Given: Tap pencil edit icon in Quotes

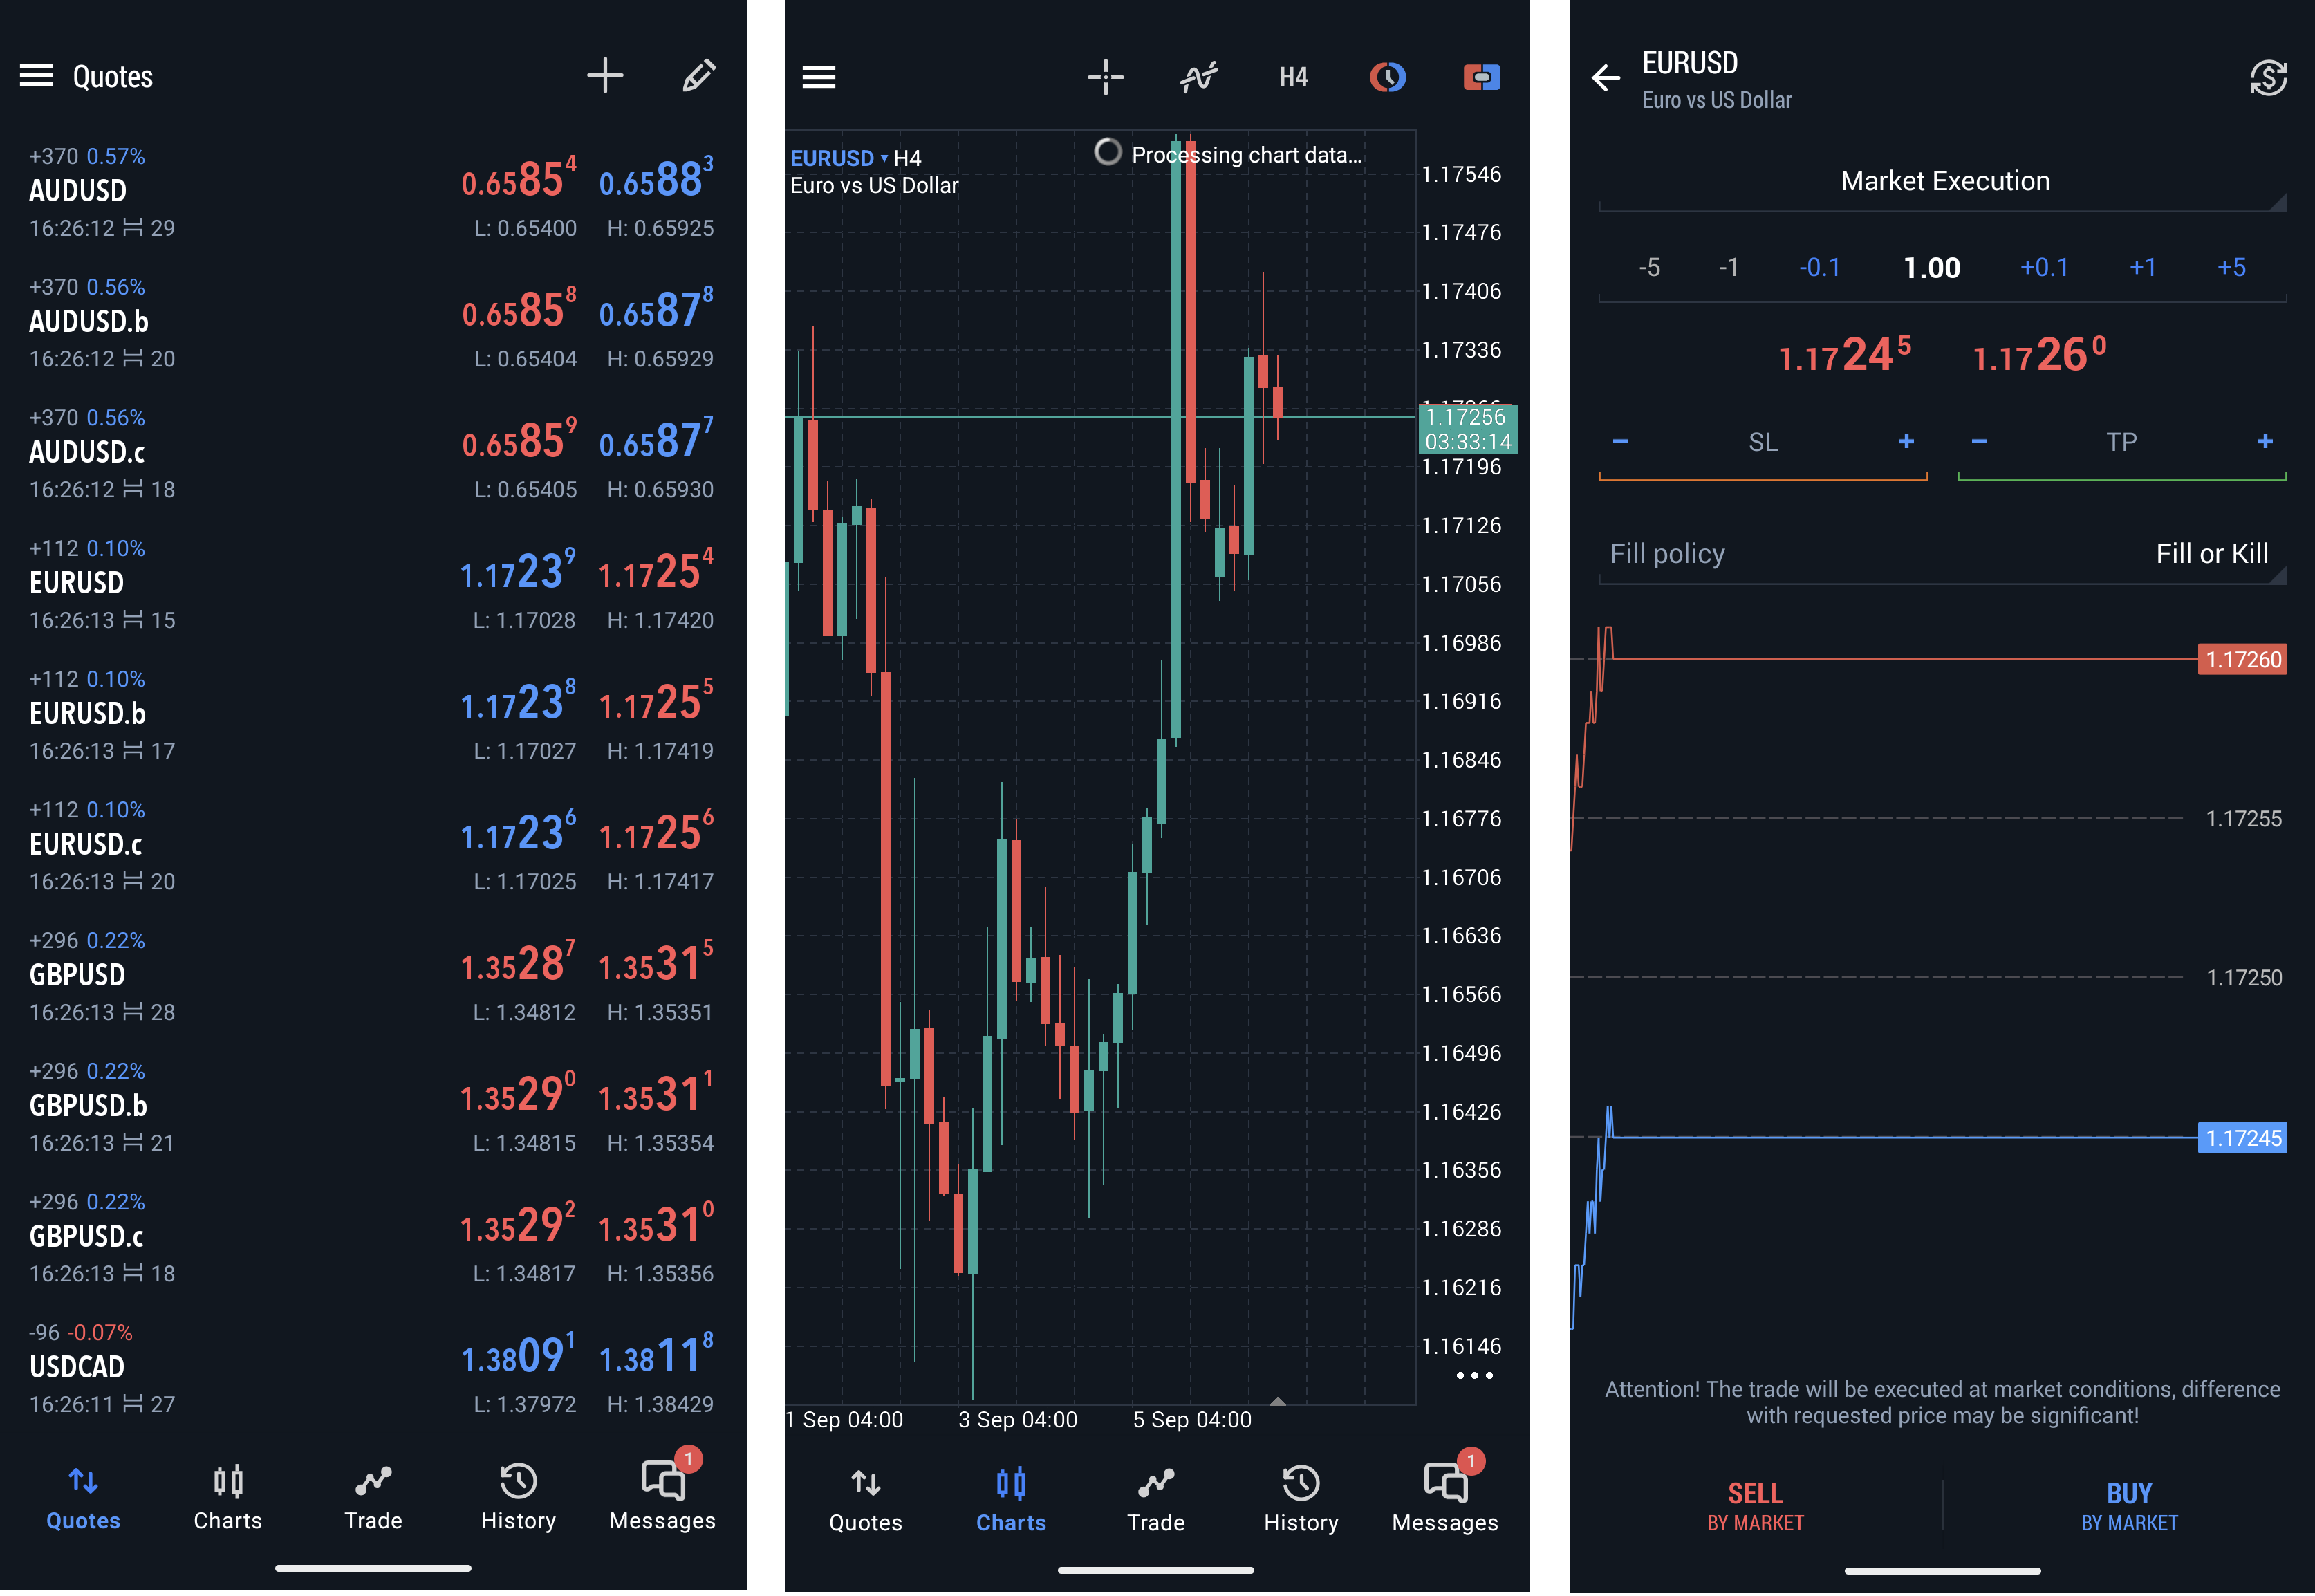Looking at the screenshot, I should [698, 76].
